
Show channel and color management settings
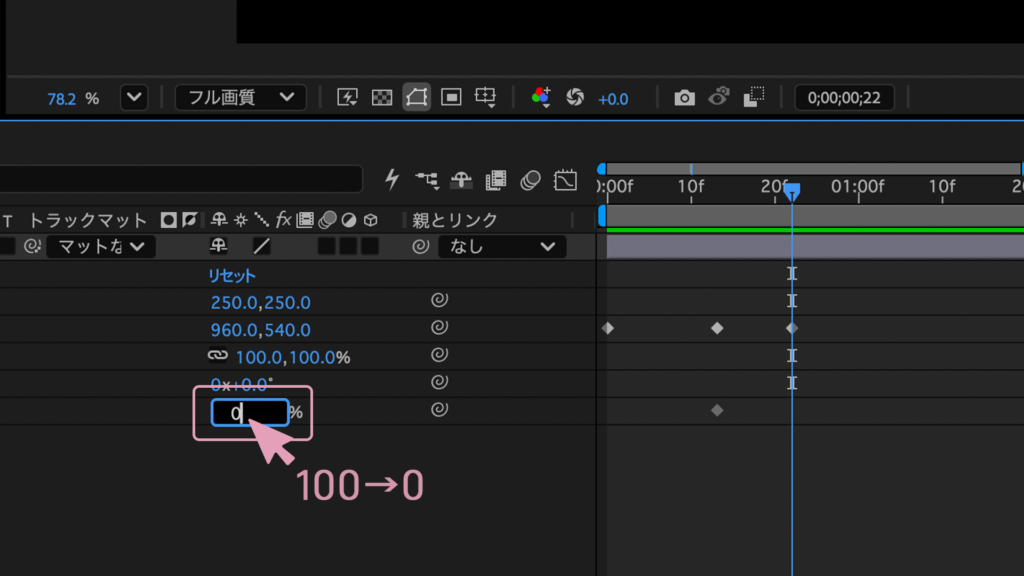coord(541,98)
